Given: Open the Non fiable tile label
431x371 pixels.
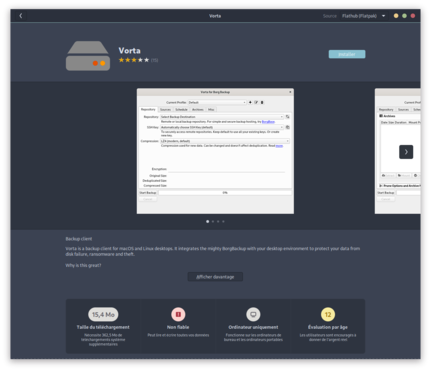Looking at the screenshot, I should (178, 327).
